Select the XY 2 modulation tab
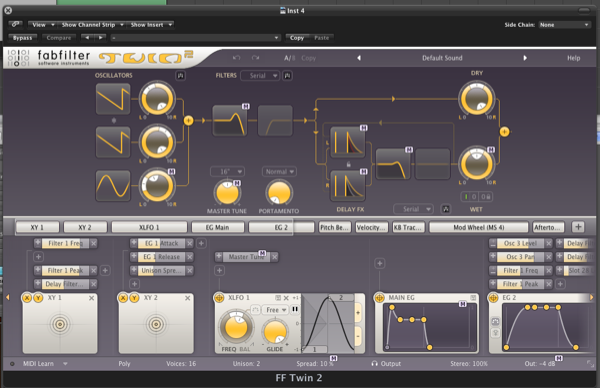 click(x=85, y=227)
